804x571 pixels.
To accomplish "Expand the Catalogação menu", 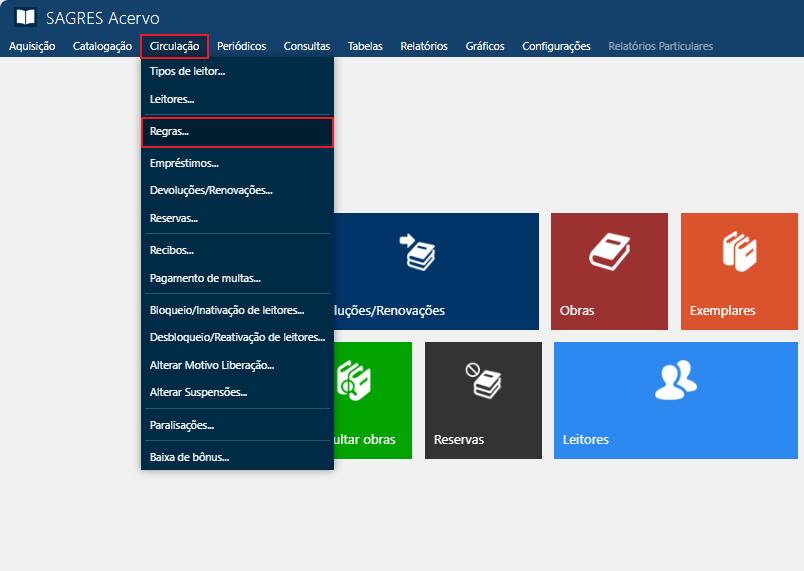I will [102, 46].
